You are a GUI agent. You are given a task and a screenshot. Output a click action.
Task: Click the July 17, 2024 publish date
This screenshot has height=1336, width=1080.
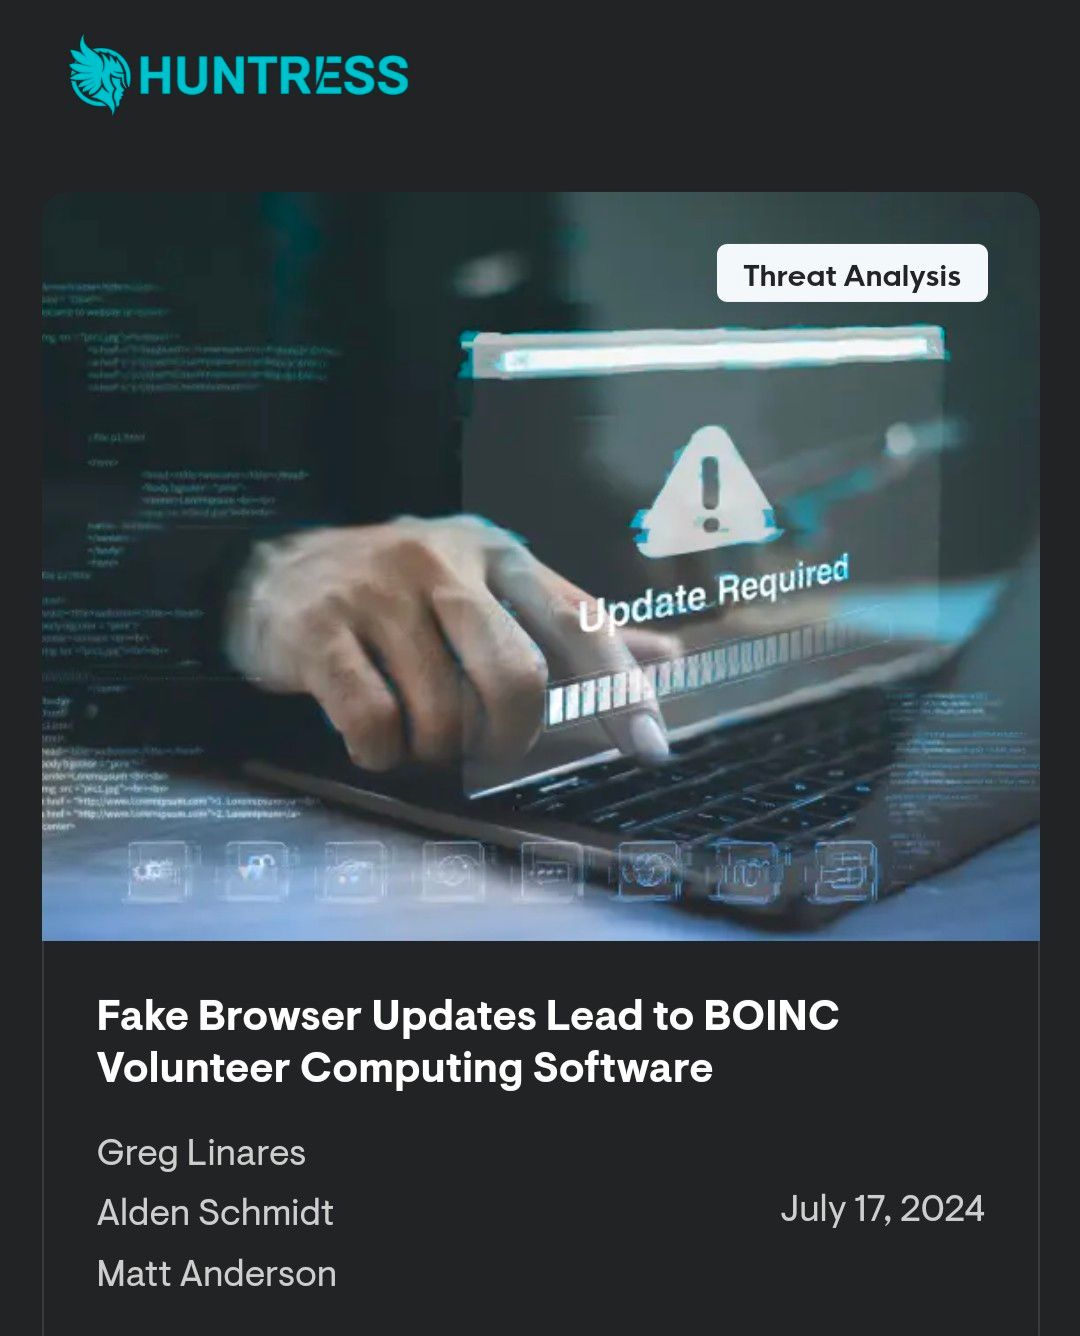coord(882,1208)
